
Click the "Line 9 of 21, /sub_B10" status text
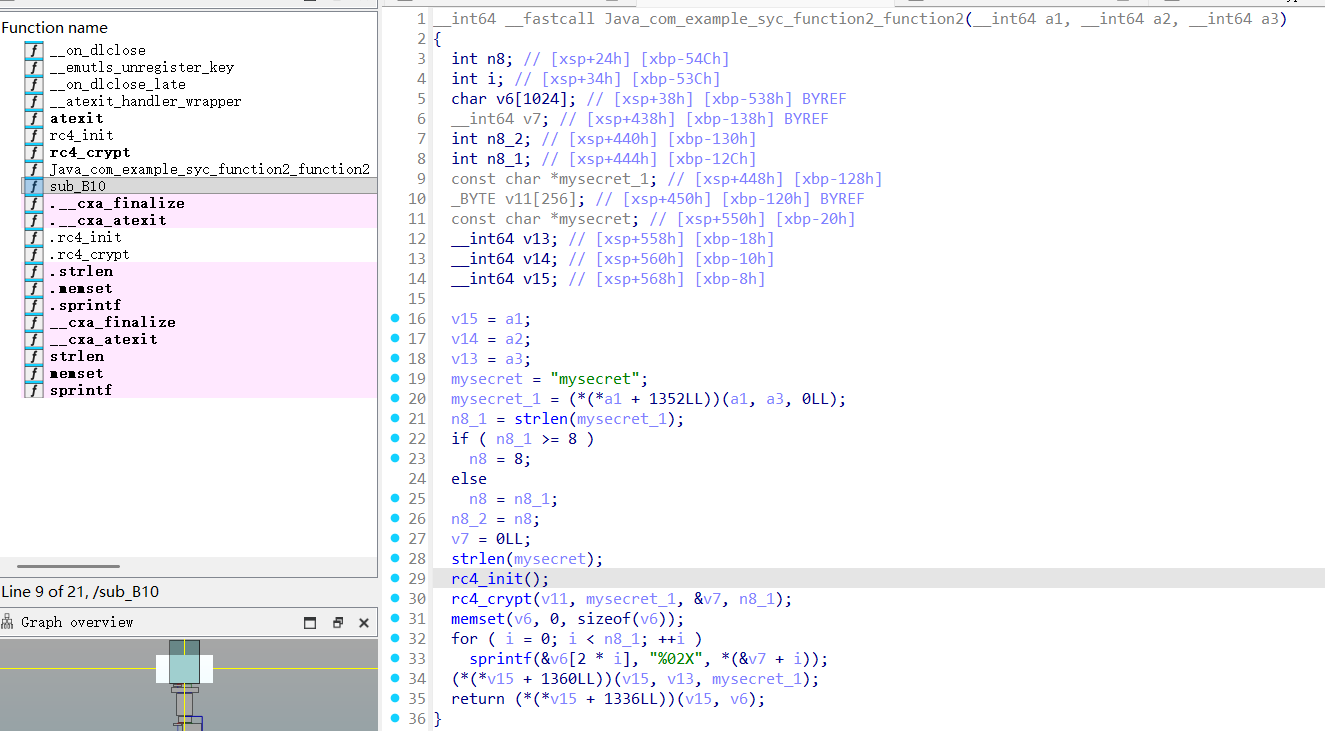pos(80,592)
